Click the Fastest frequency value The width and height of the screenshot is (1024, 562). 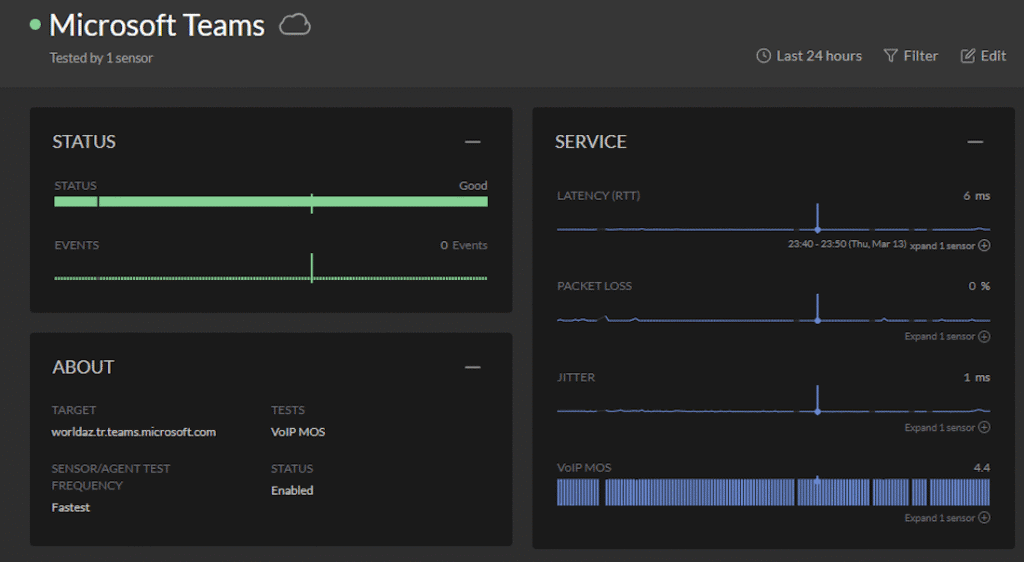pos(71,507)
